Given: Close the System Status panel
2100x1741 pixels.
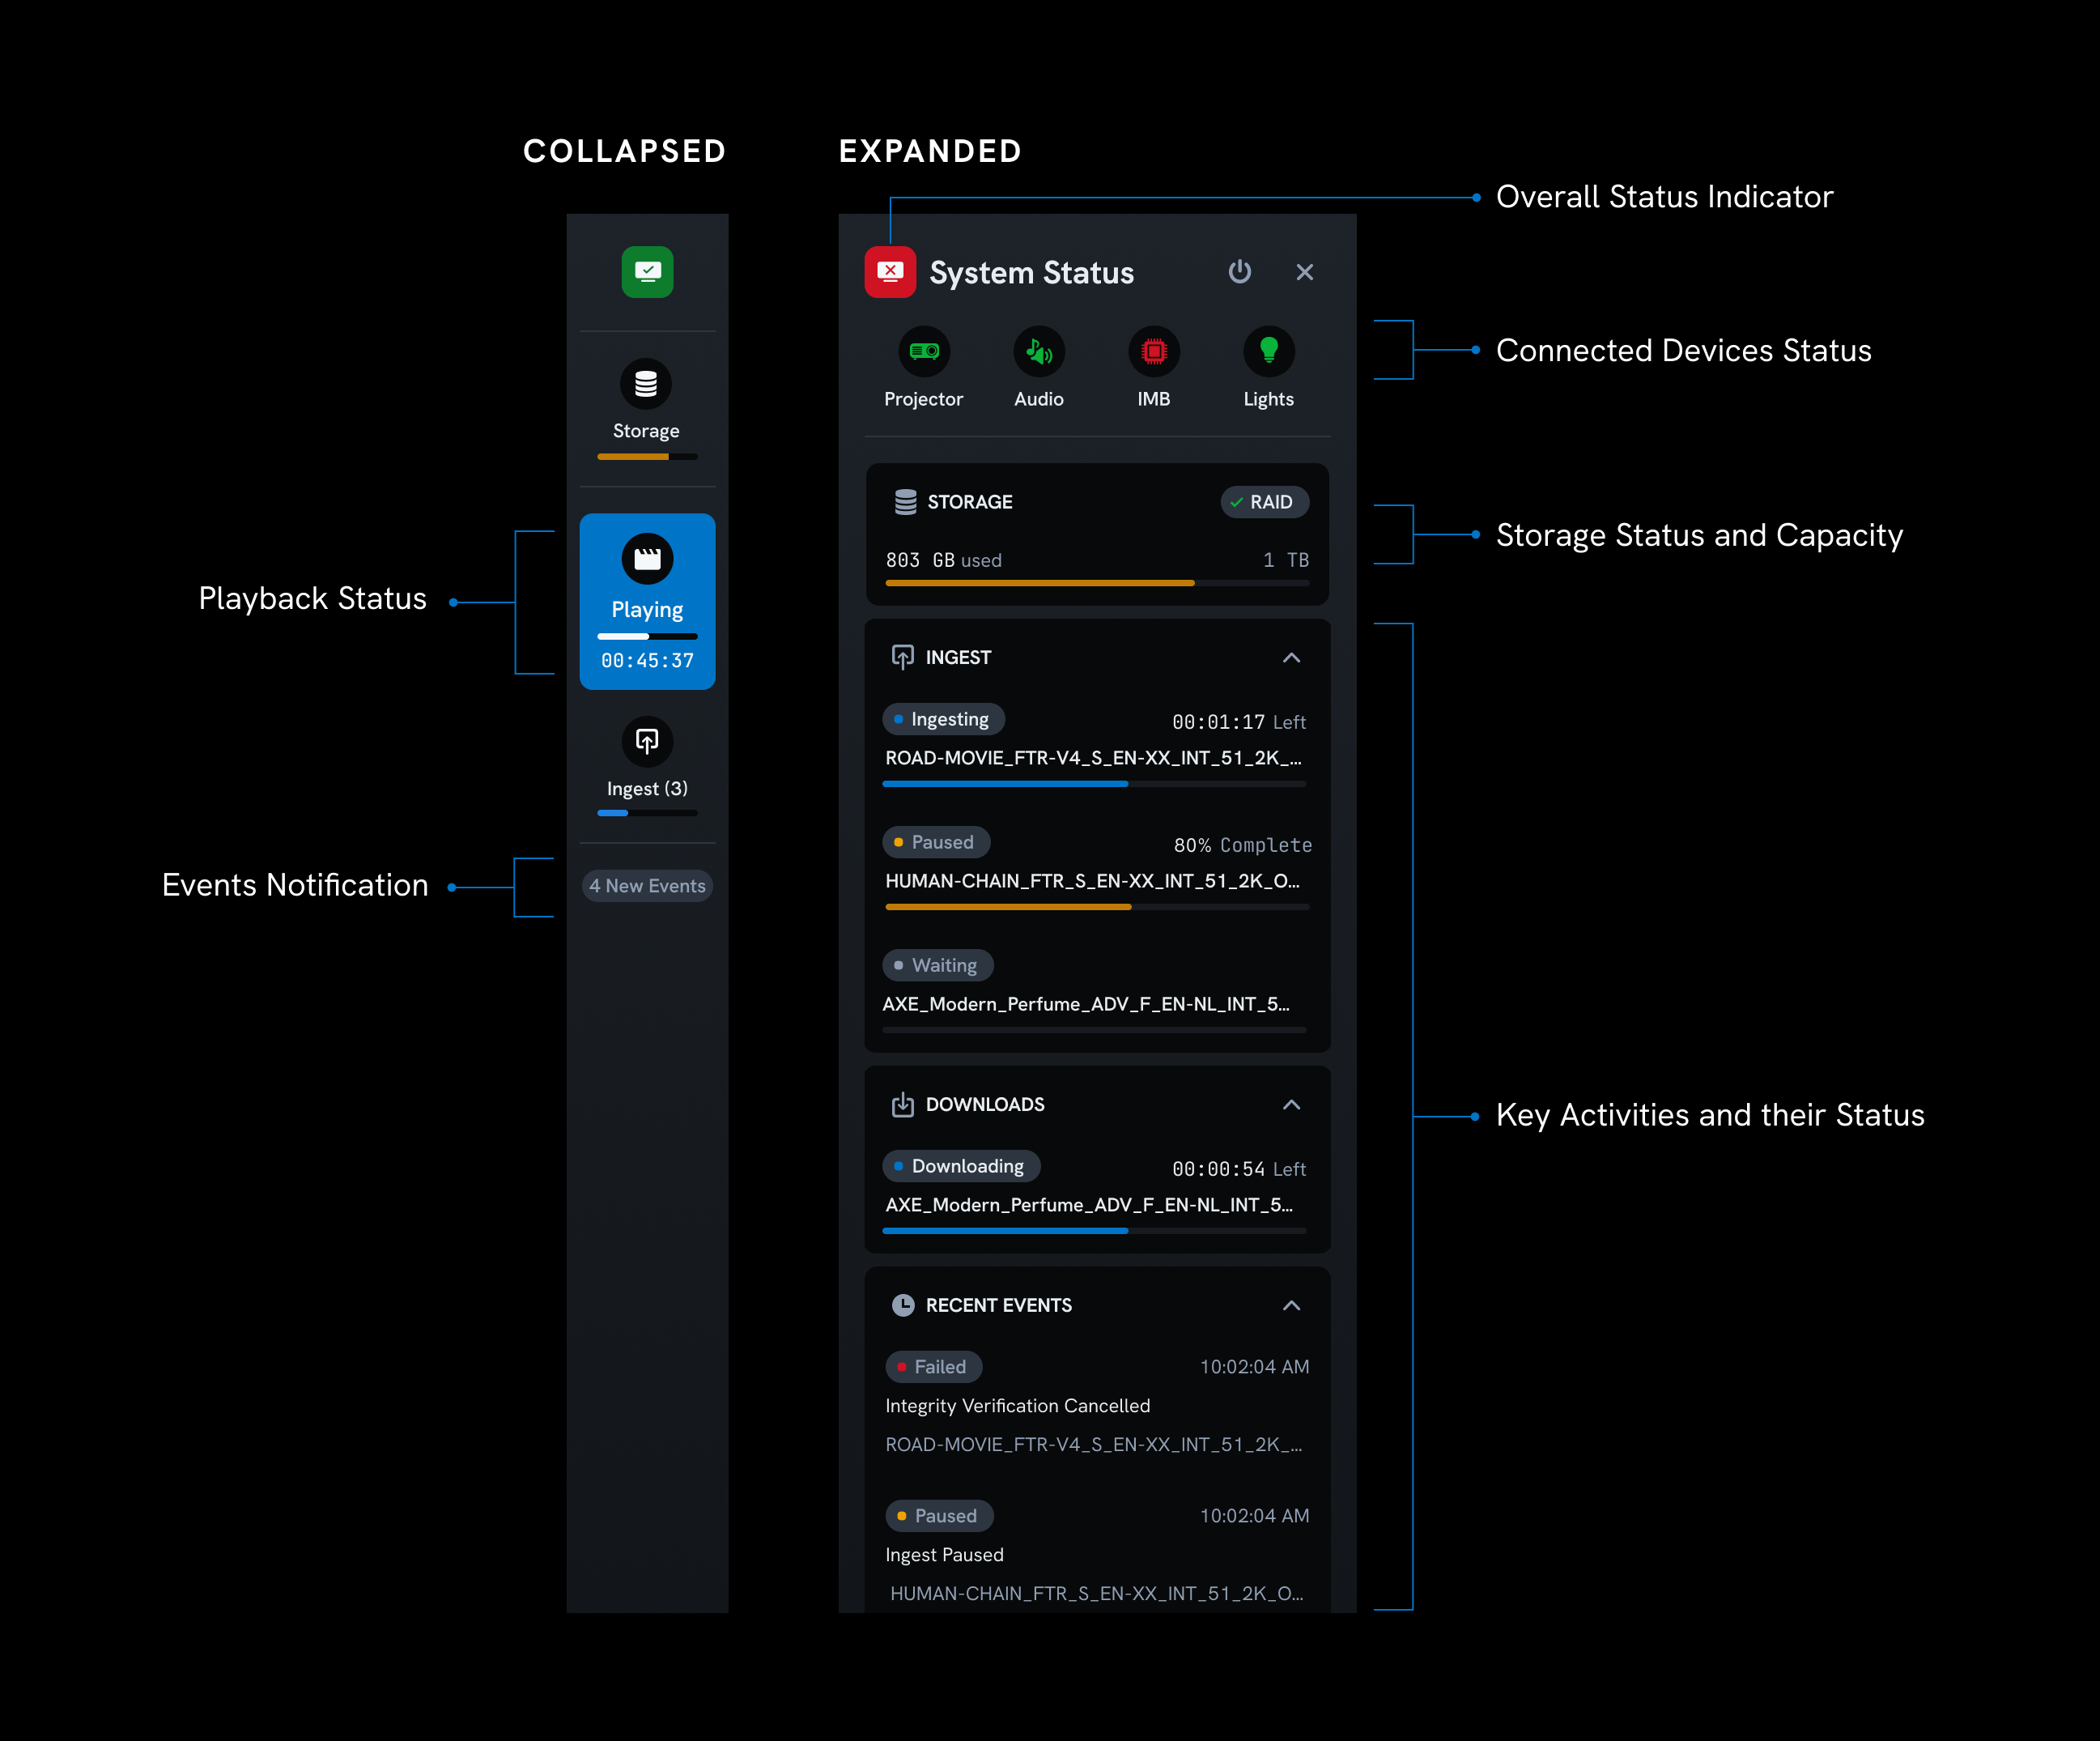Looking at the screenshot, I should [x=1305, y=272].
